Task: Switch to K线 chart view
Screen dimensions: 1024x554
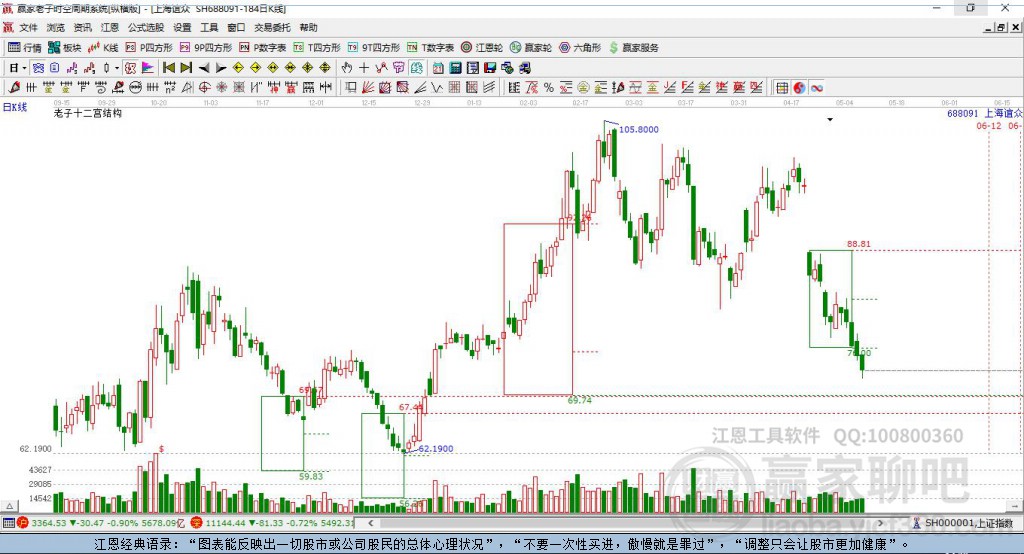Action: coord(103,48)
